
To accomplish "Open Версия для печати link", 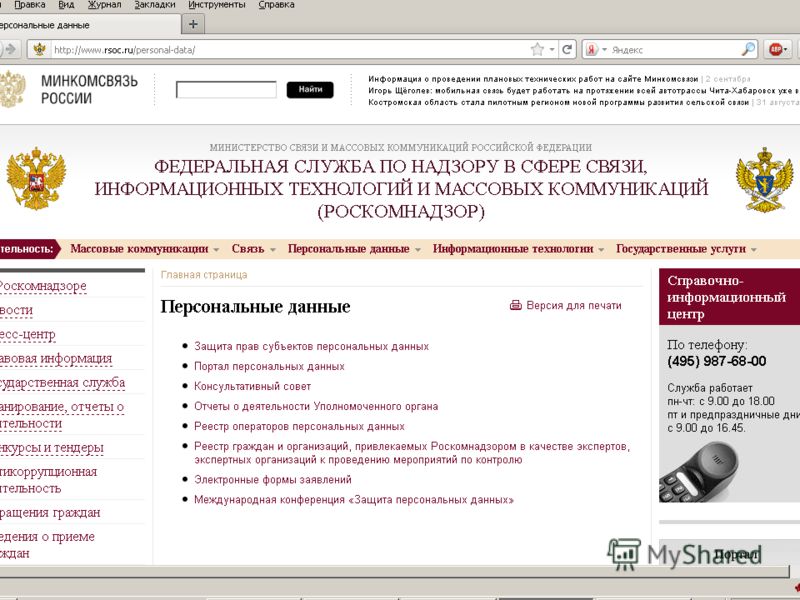I will [574, 306].
